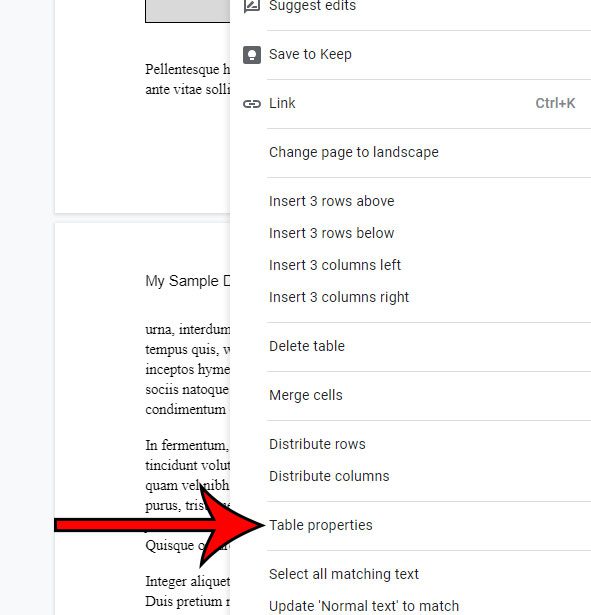Select Insert 3 columns right

pos(339,297)
